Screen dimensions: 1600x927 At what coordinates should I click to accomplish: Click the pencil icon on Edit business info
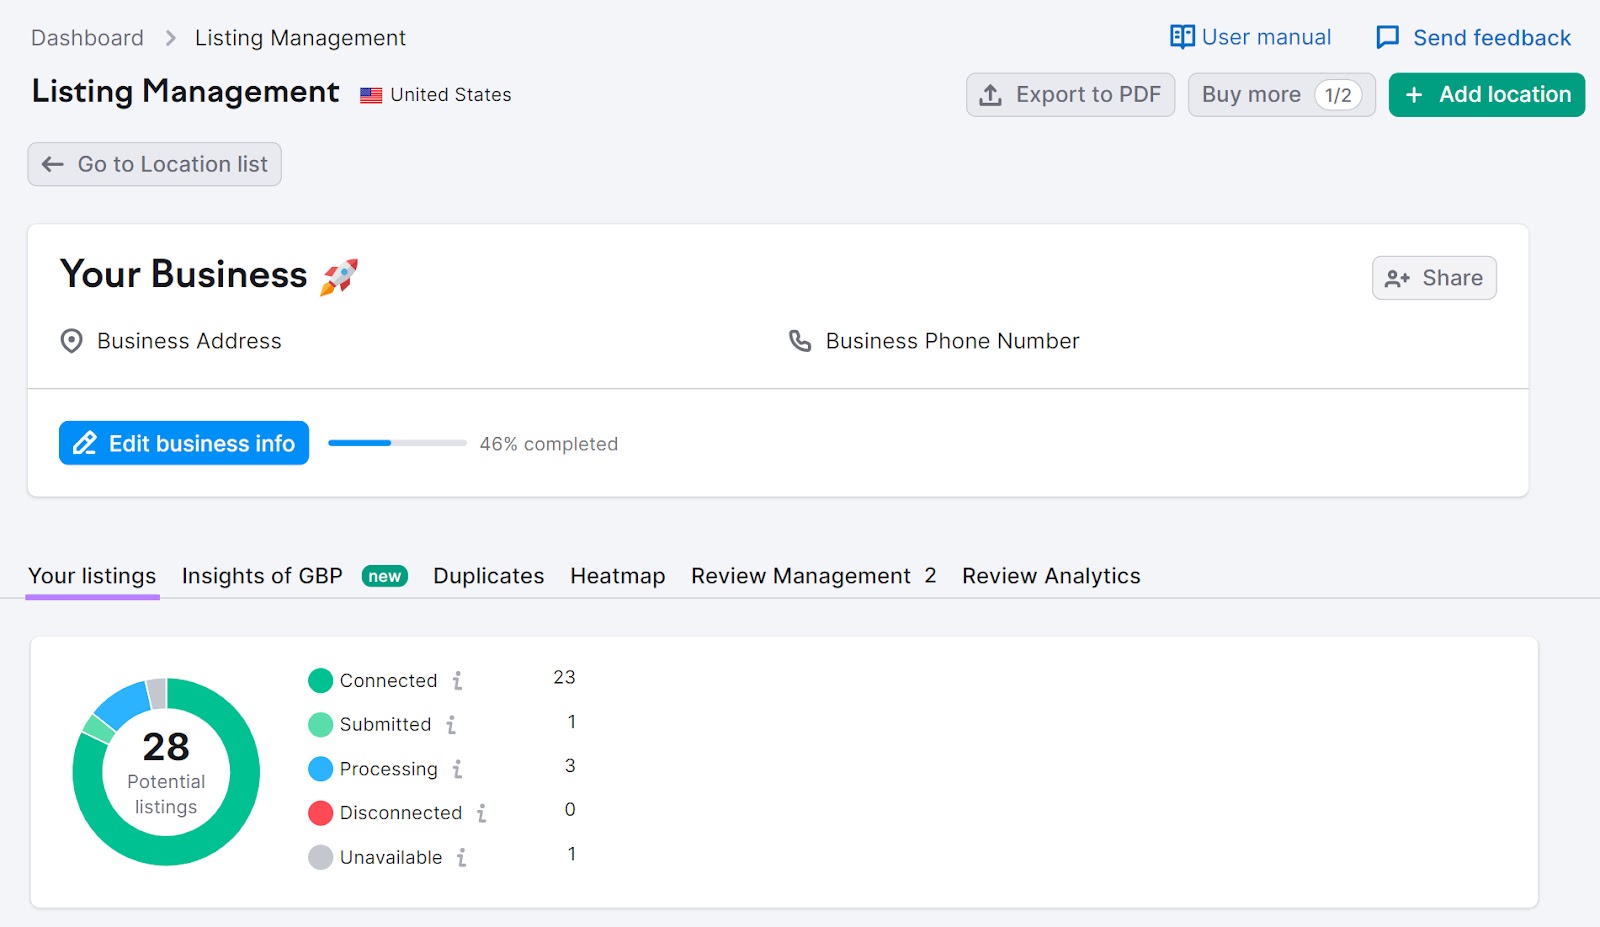pyautogui.click(x=85, y=443)
